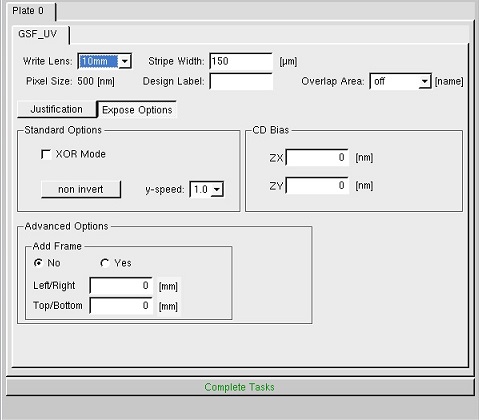Select the Yes radio button for Add Frame
Image resolution: width=479 pixels, height=420 pixels.
(105, 263)
